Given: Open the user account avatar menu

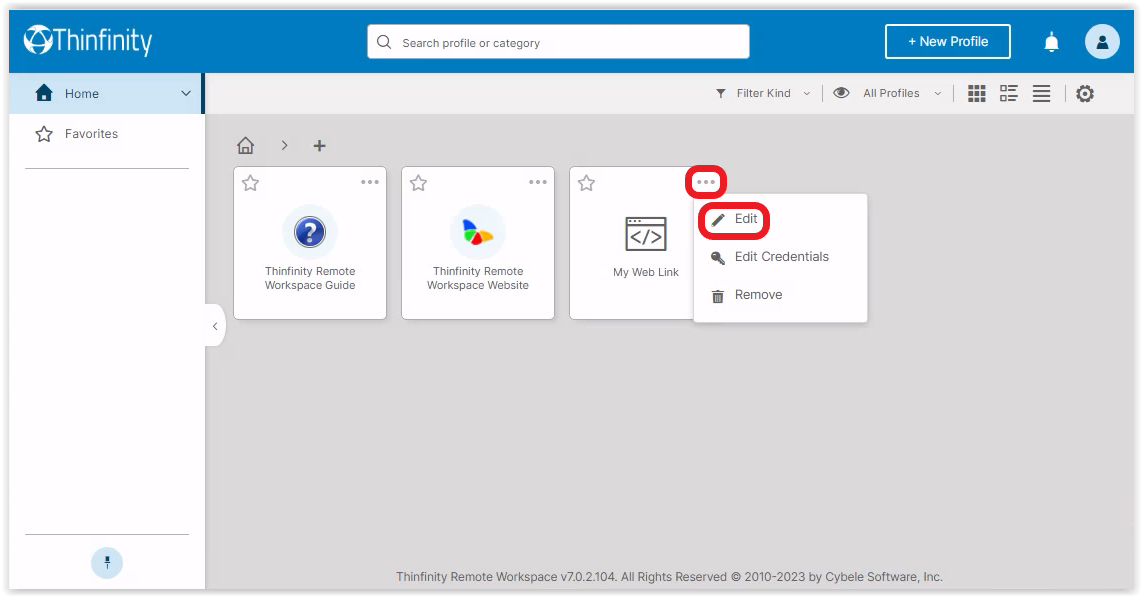Looking at the screenshot, I should tap(1102, 41).
